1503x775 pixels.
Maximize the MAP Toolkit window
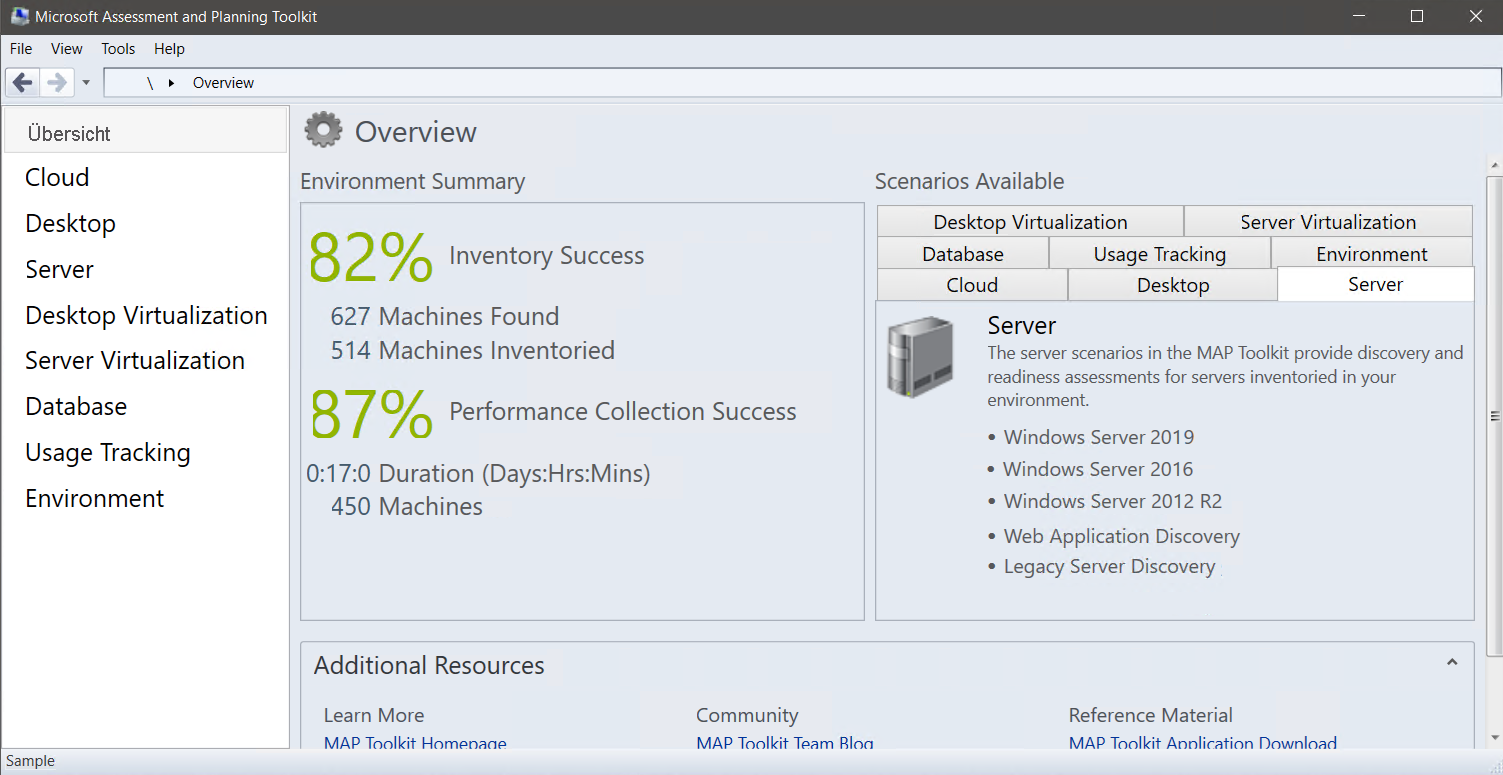(1416, 17)
